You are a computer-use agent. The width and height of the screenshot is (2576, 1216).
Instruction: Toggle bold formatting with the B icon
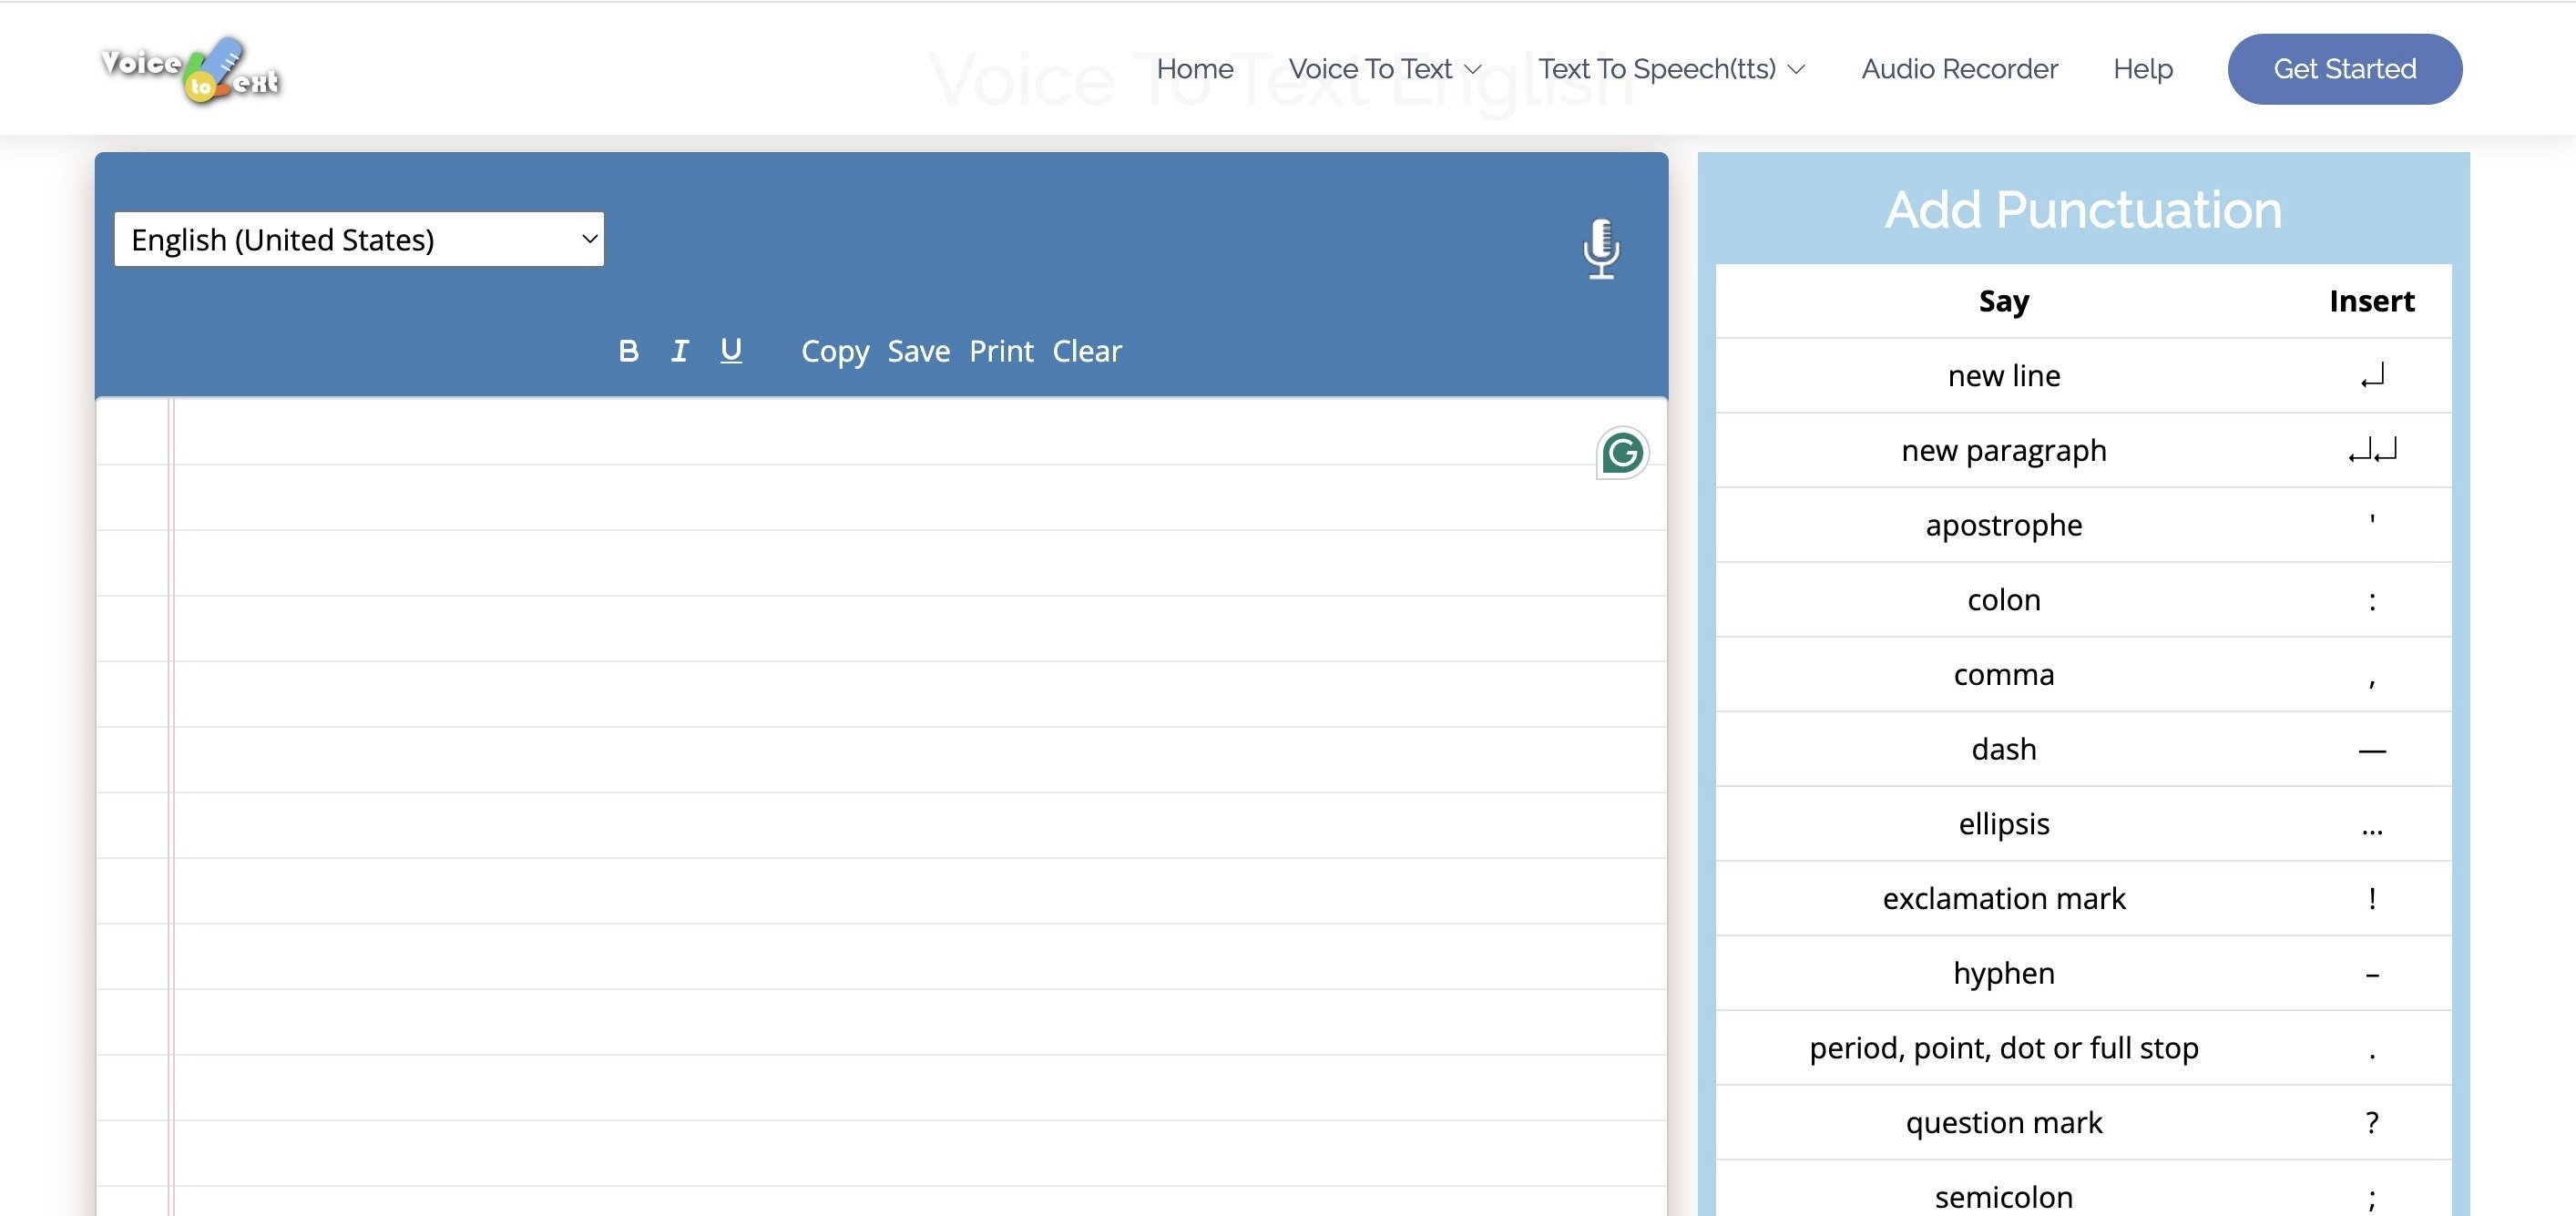click(x=628, y=351)
